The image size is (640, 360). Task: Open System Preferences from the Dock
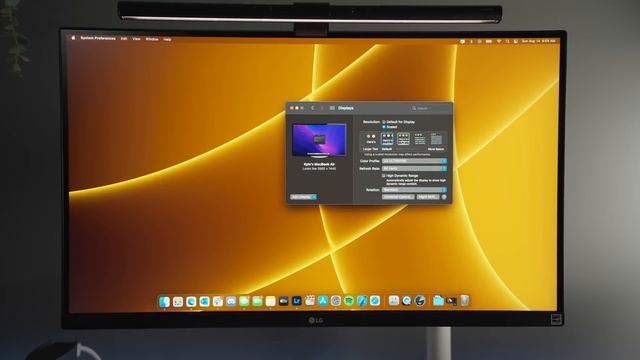click(336, 301)
